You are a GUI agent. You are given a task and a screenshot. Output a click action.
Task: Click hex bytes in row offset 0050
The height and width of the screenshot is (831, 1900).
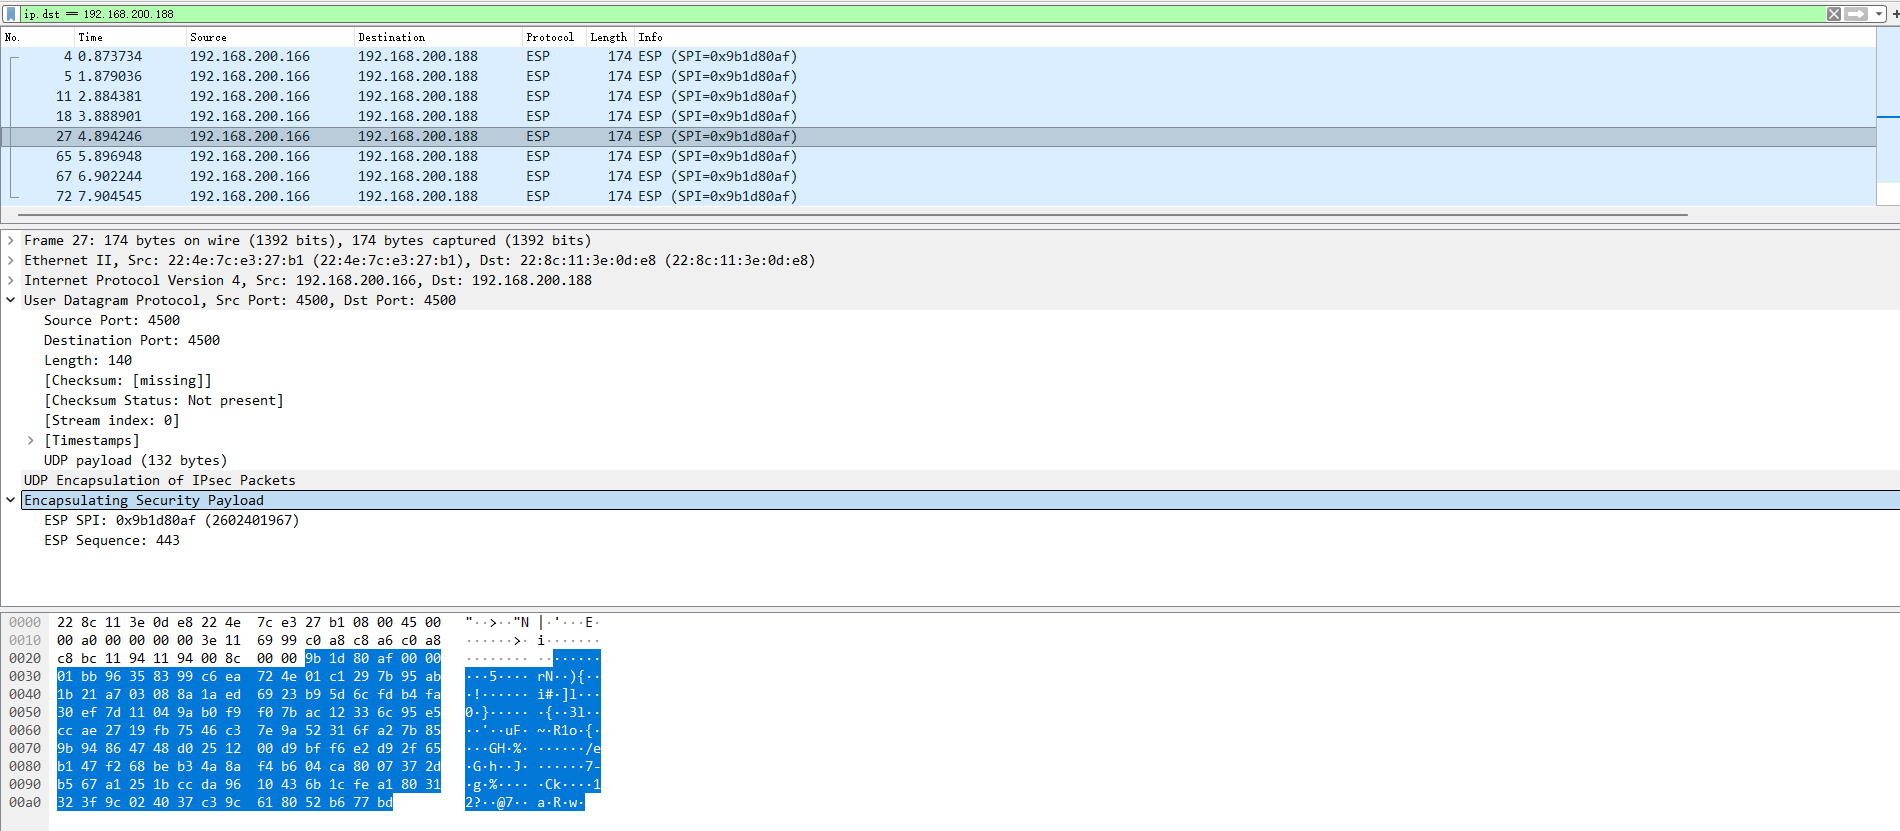point(249,713)
